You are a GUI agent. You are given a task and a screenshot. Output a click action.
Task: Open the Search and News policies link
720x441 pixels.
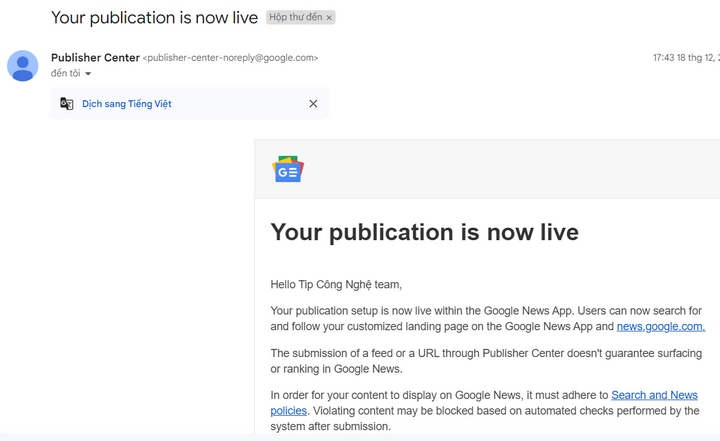tap(654, 395)
